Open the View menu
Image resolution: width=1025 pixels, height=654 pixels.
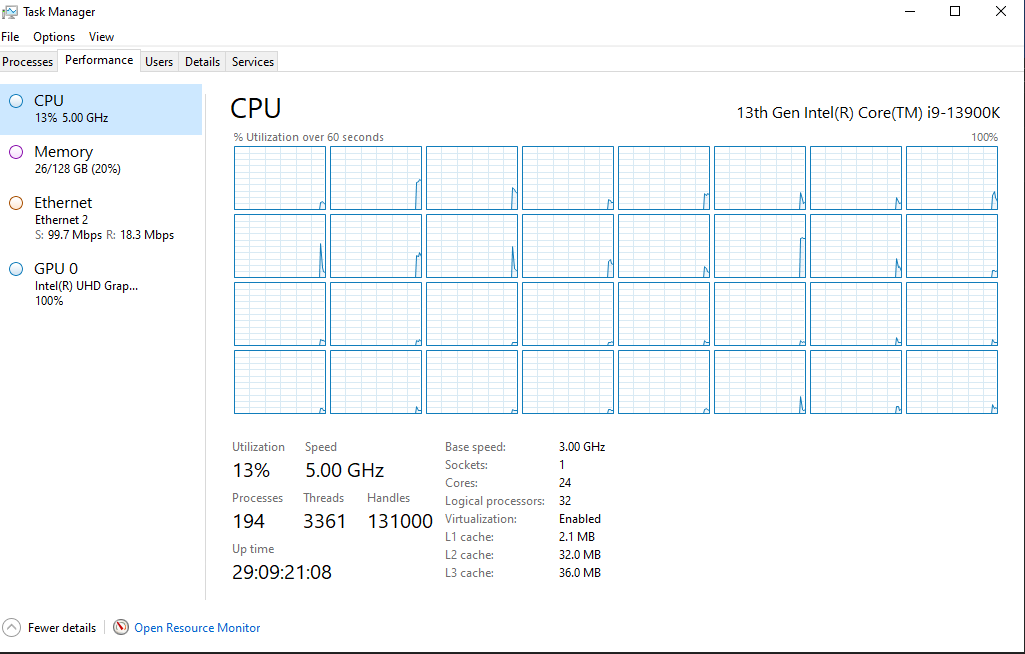tap(101, 37)
